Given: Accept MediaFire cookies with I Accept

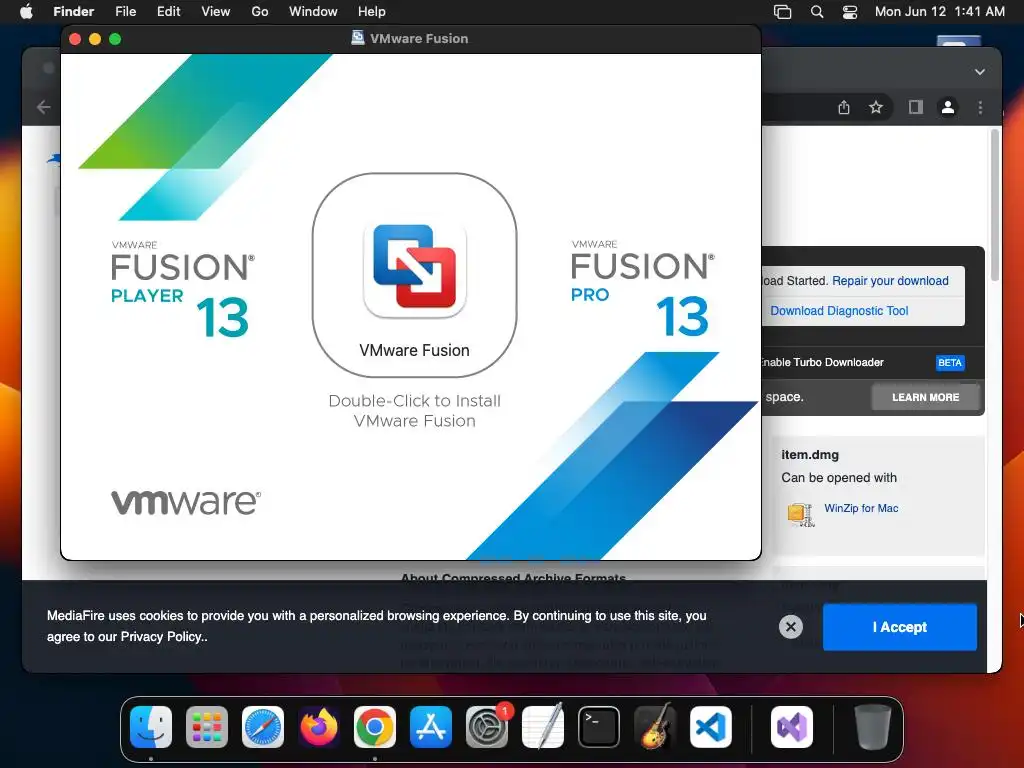Looking at the screenshot, I should tap(900, 627).
